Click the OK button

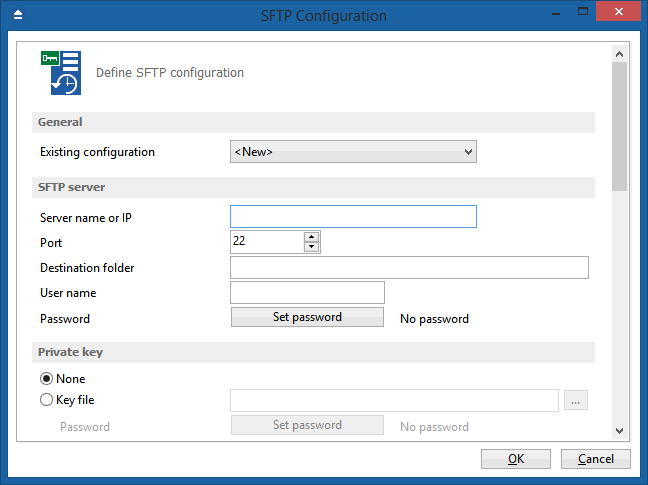(516, 459)
